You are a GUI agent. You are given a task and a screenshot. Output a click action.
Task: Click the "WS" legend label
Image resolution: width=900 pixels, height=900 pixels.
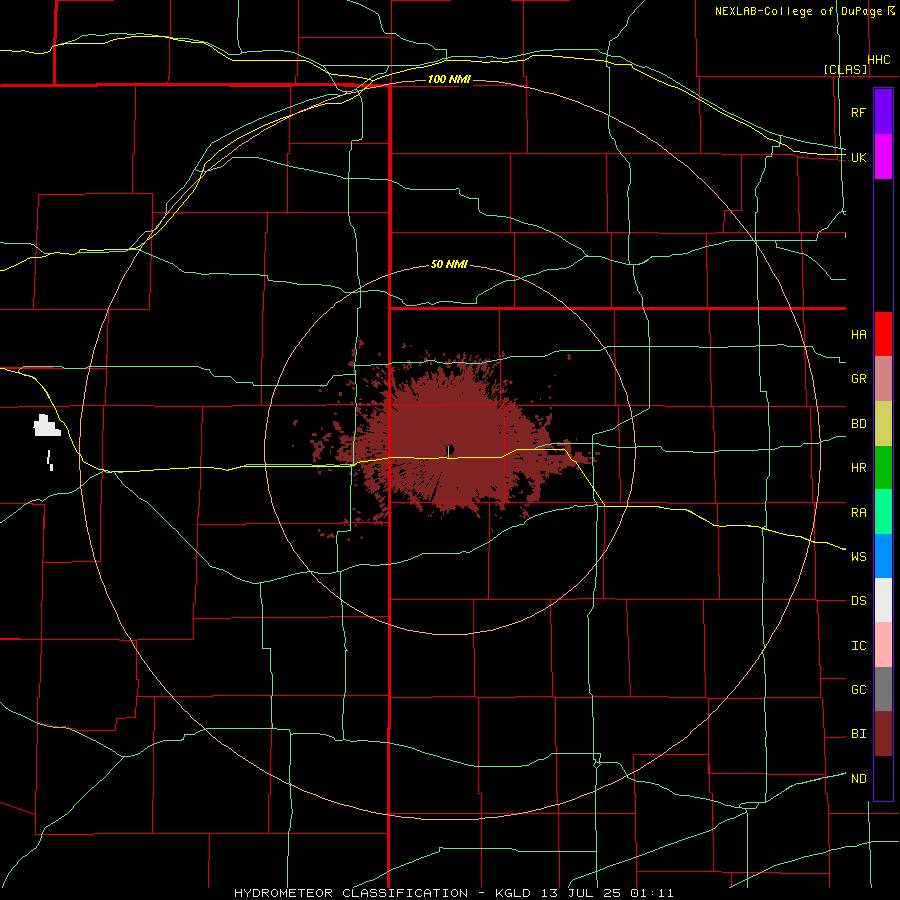tap(858, 556)
